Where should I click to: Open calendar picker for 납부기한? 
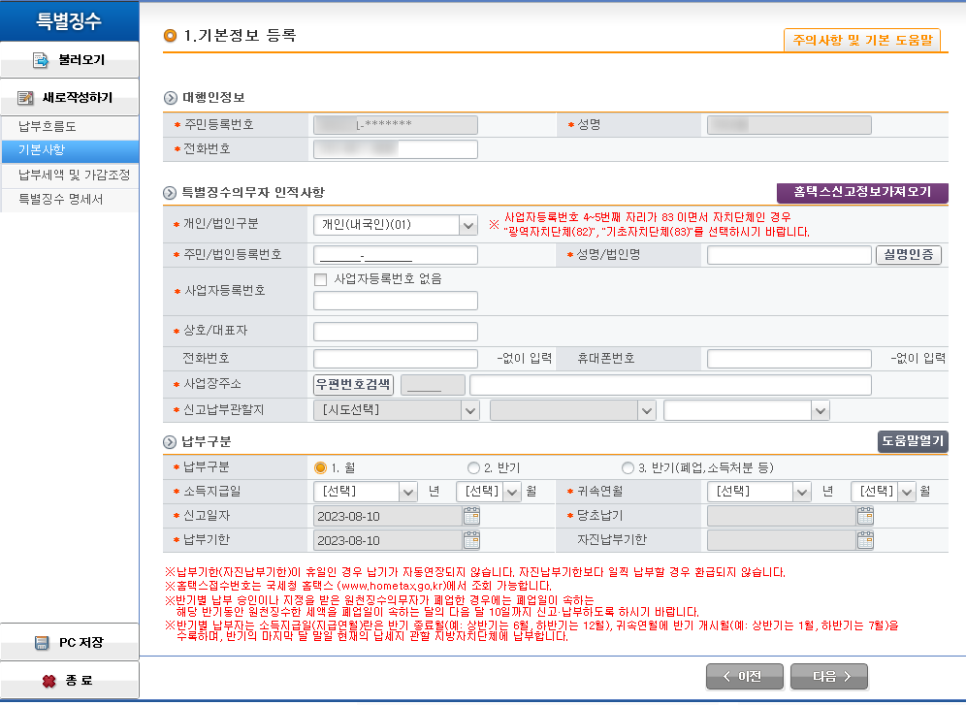coord(471,541)
